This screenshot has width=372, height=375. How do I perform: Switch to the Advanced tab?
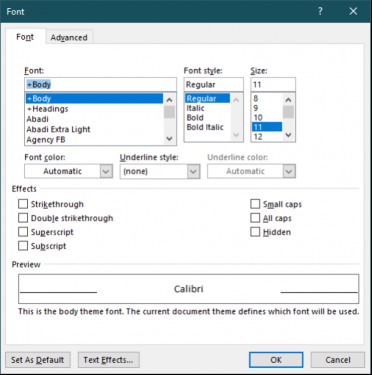(69, 37)
